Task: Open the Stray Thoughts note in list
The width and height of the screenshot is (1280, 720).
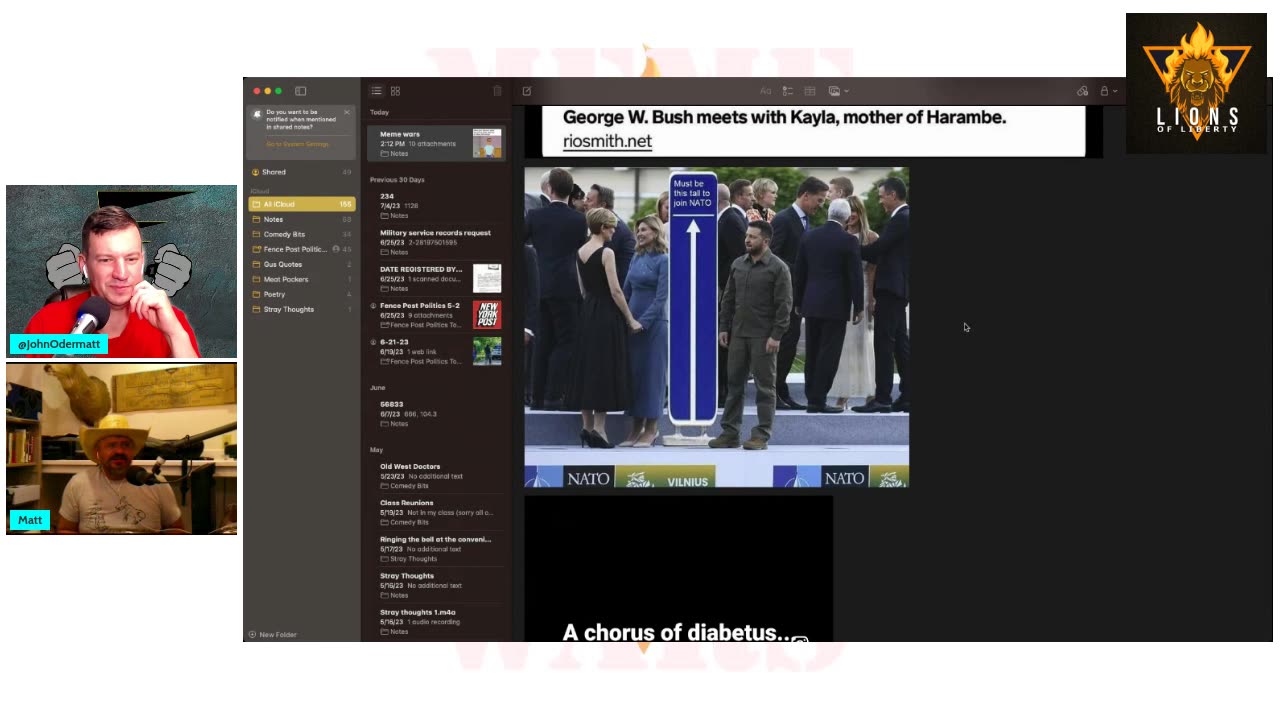Action: tap(436, 585)
